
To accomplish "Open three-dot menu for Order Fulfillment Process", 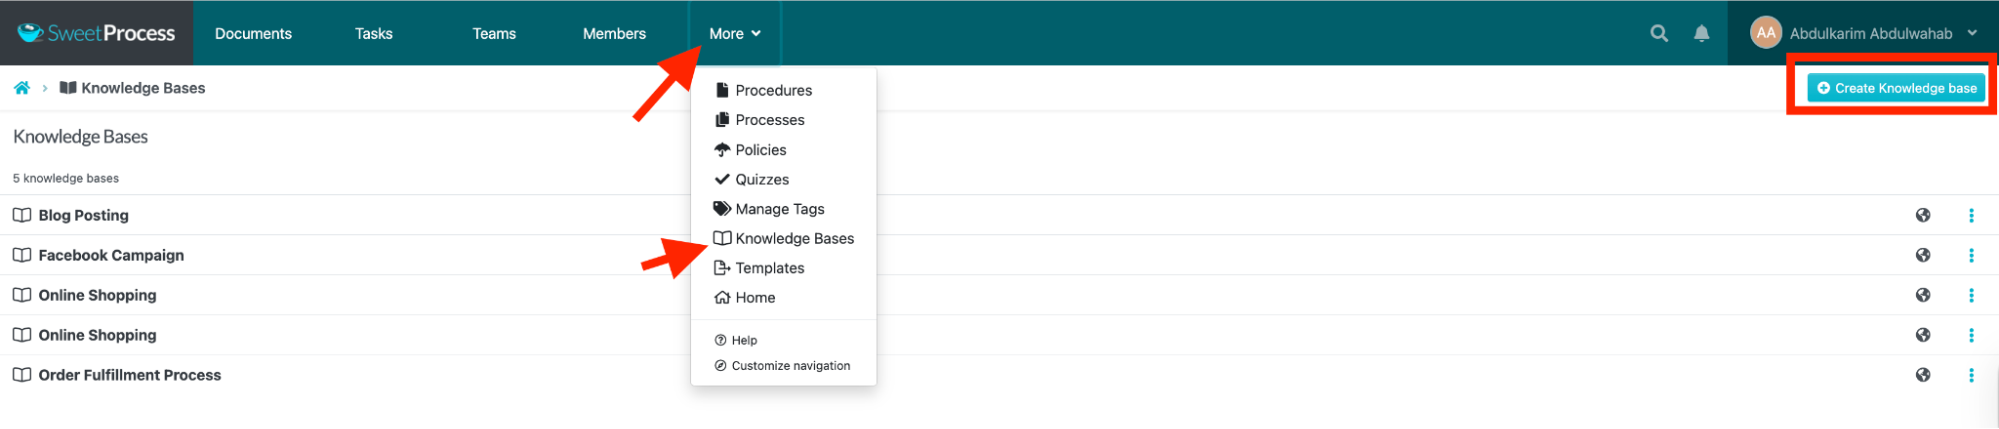I will coord(1971,375).
